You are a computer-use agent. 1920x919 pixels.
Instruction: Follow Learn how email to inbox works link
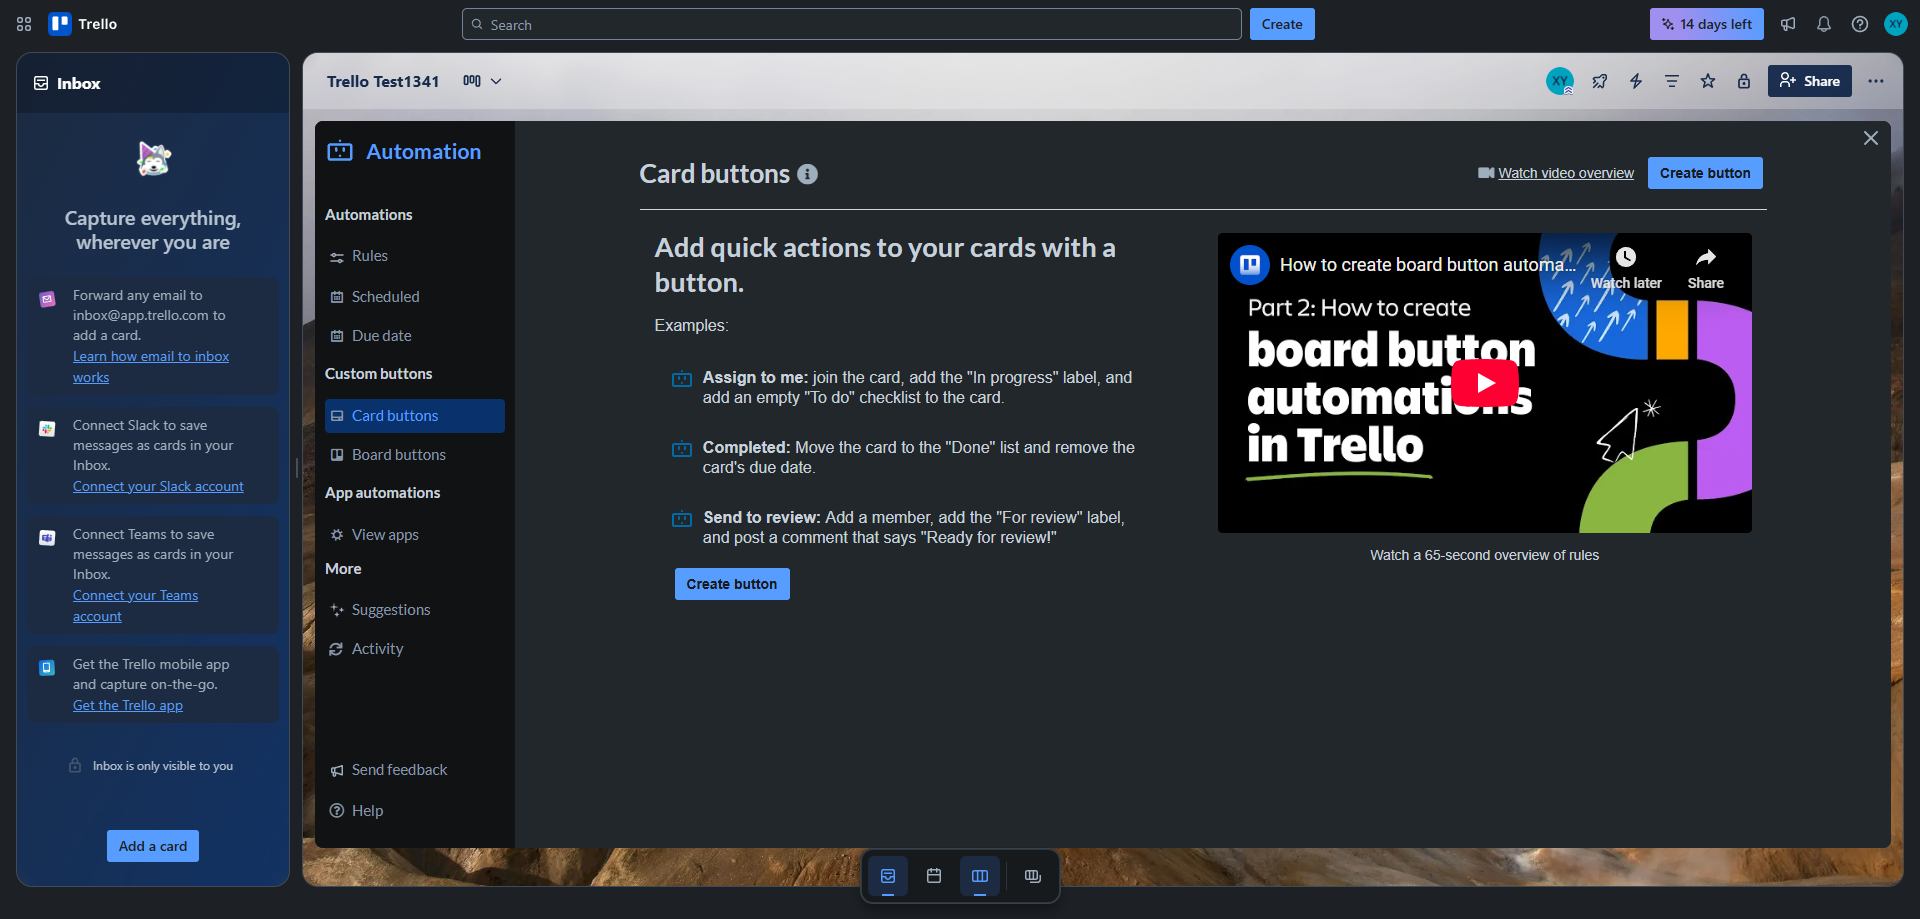pos(151,366)
